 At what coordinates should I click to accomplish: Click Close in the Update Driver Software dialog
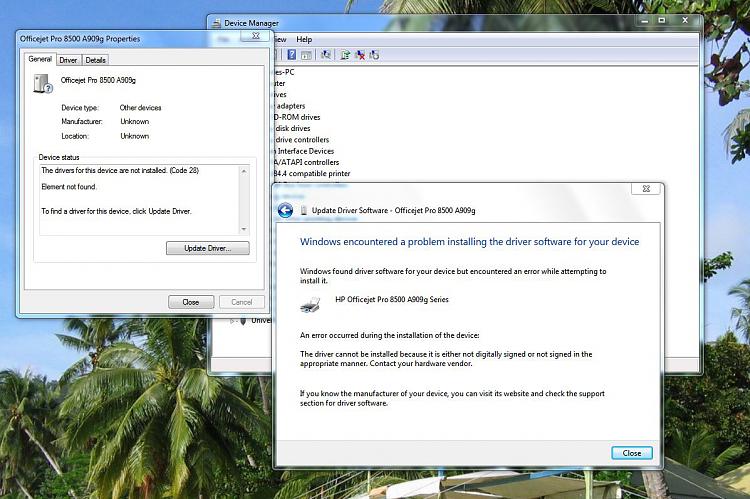click(x=632, y=453)
